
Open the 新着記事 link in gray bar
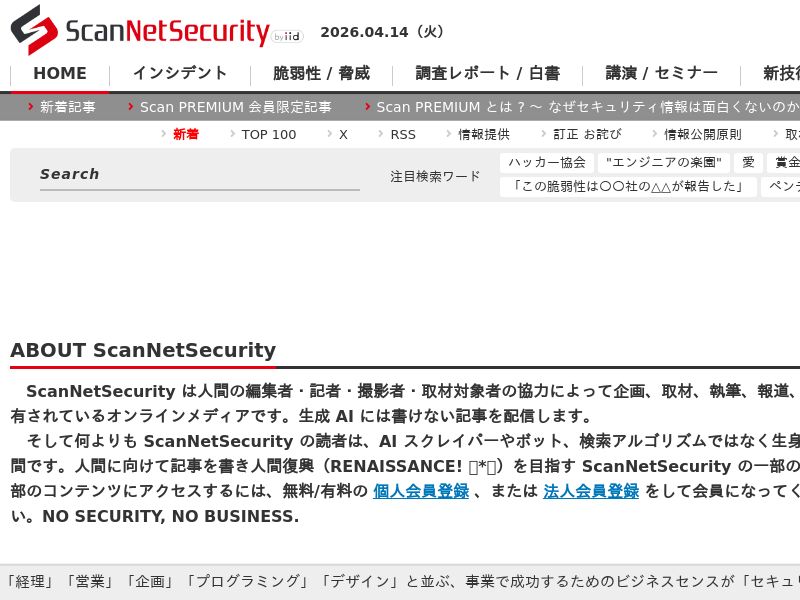pyautogui.click(x=67, y=107)
